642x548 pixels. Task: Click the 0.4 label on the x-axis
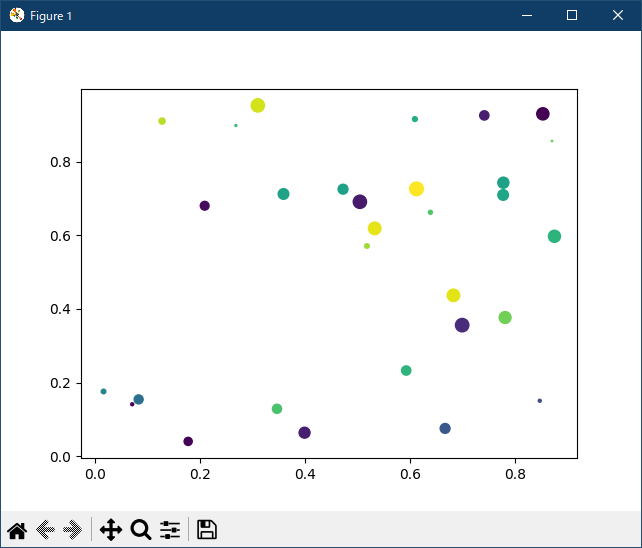[305, 474]
